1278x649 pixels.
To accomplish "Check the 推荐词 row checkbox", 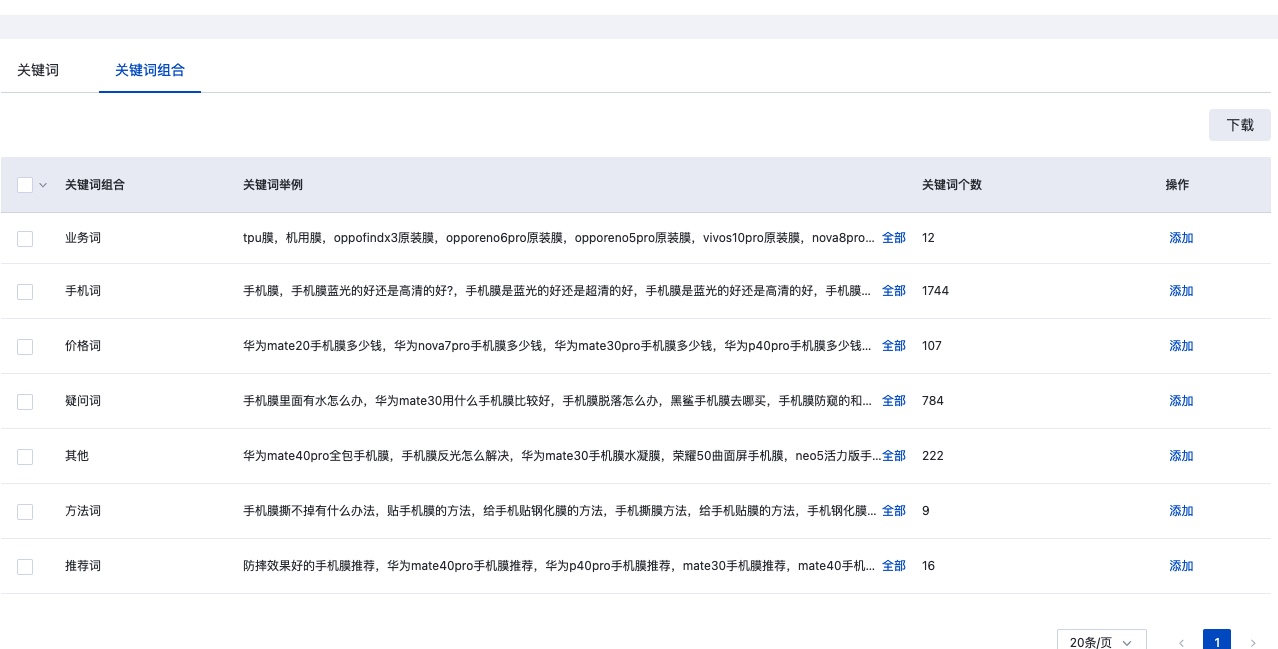I will [x=25, y=566].
